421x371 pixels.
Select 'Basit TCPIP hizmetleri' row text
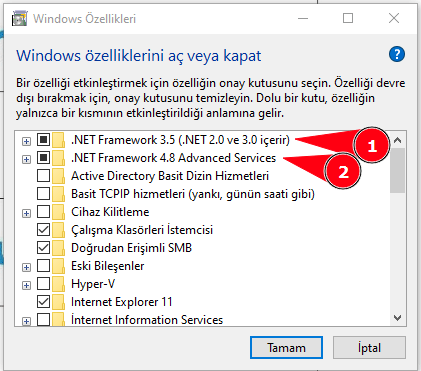(193, 194)
